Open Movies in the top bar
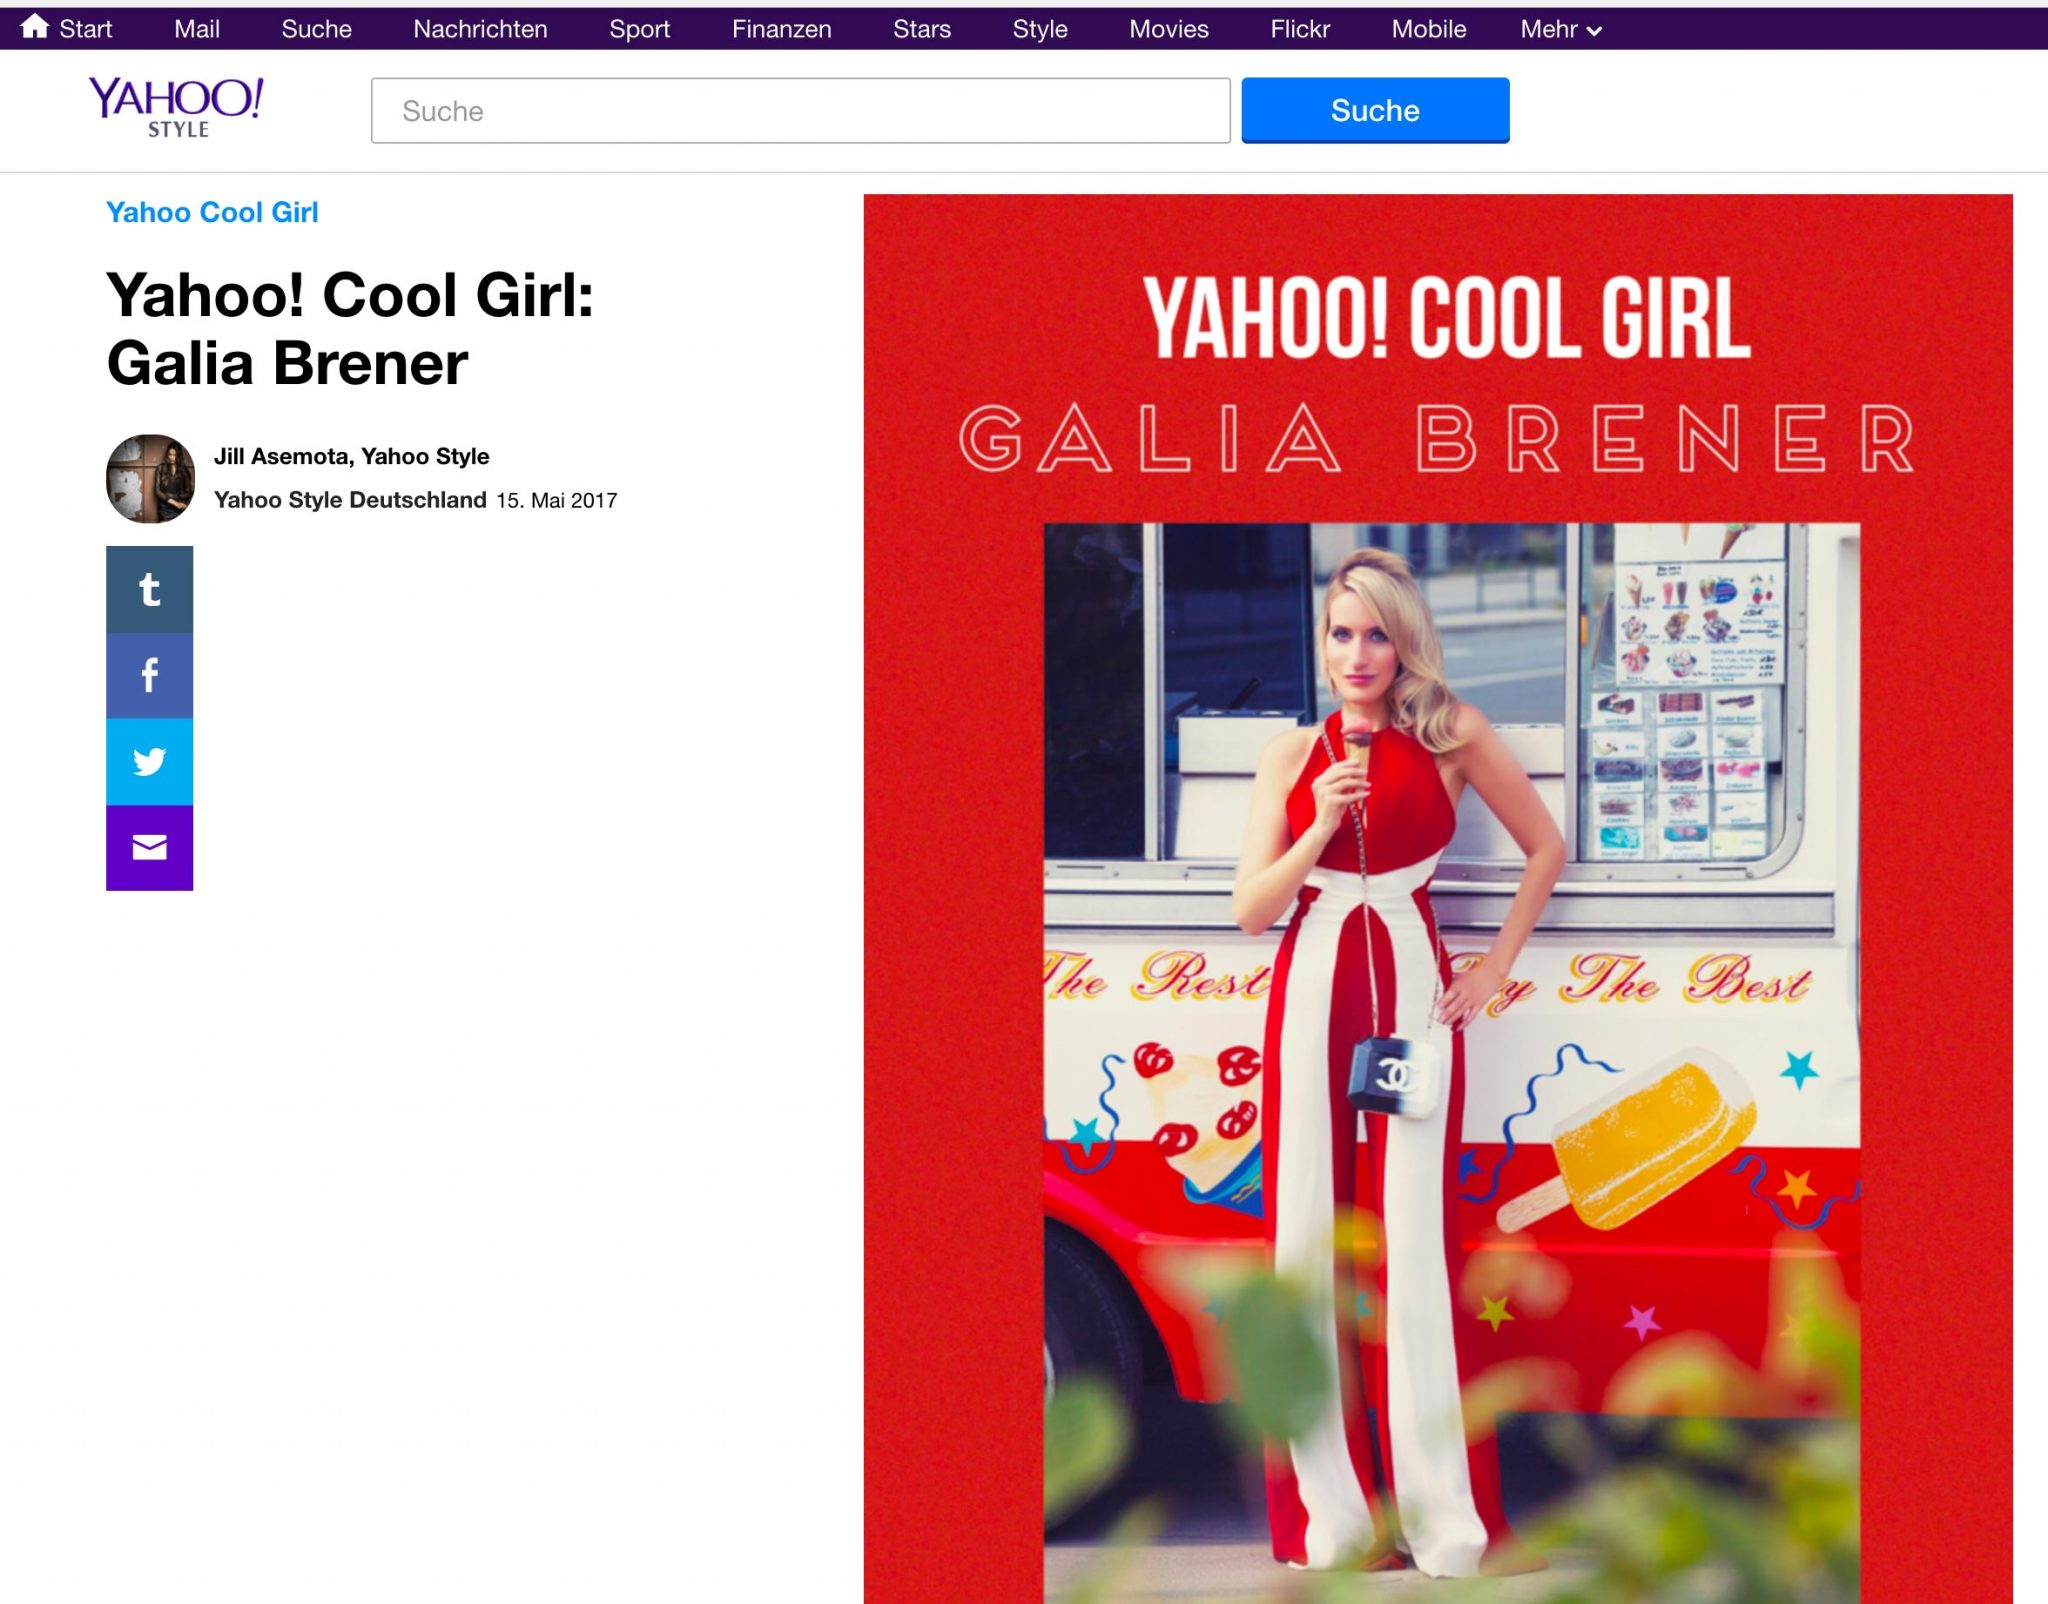This screenshot has height=1604, width=2048. [1168, 29]
